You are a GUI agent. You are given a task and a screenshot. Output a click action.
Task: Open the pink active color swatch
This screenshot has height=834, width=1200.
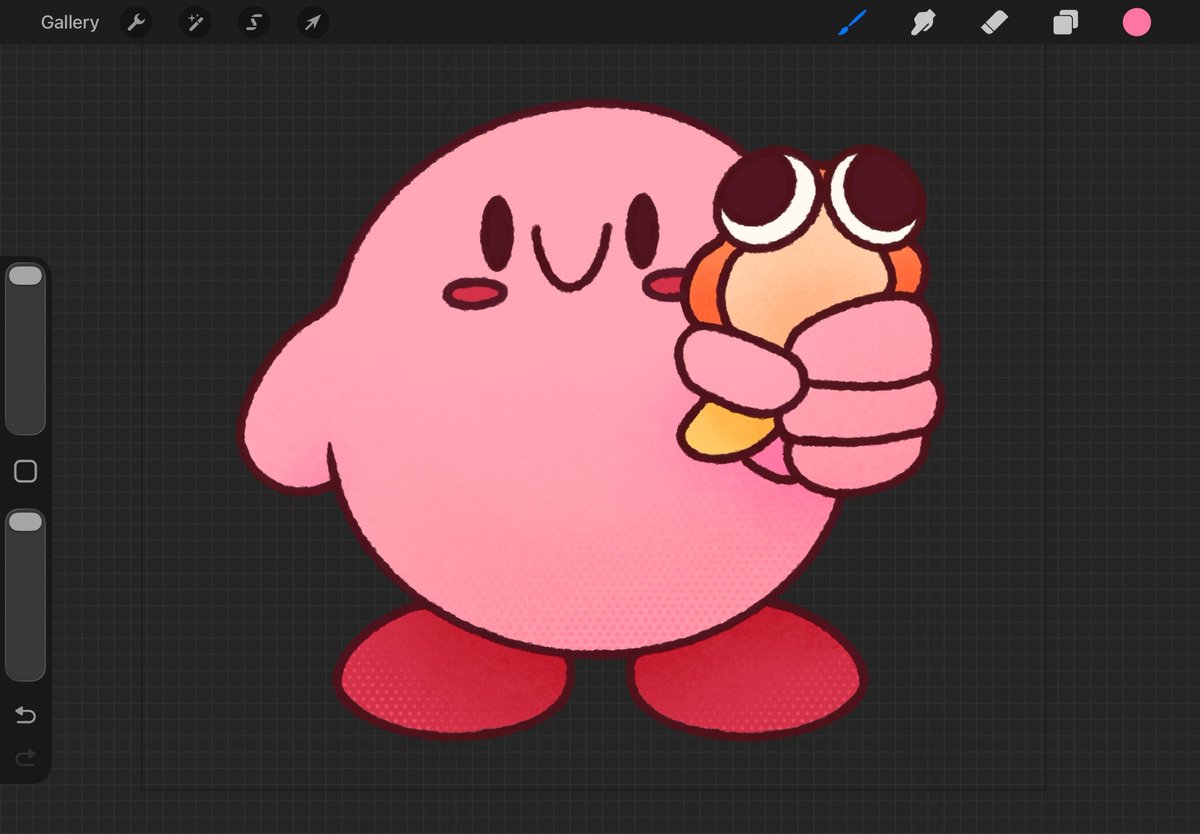[x=1137, y=22]
